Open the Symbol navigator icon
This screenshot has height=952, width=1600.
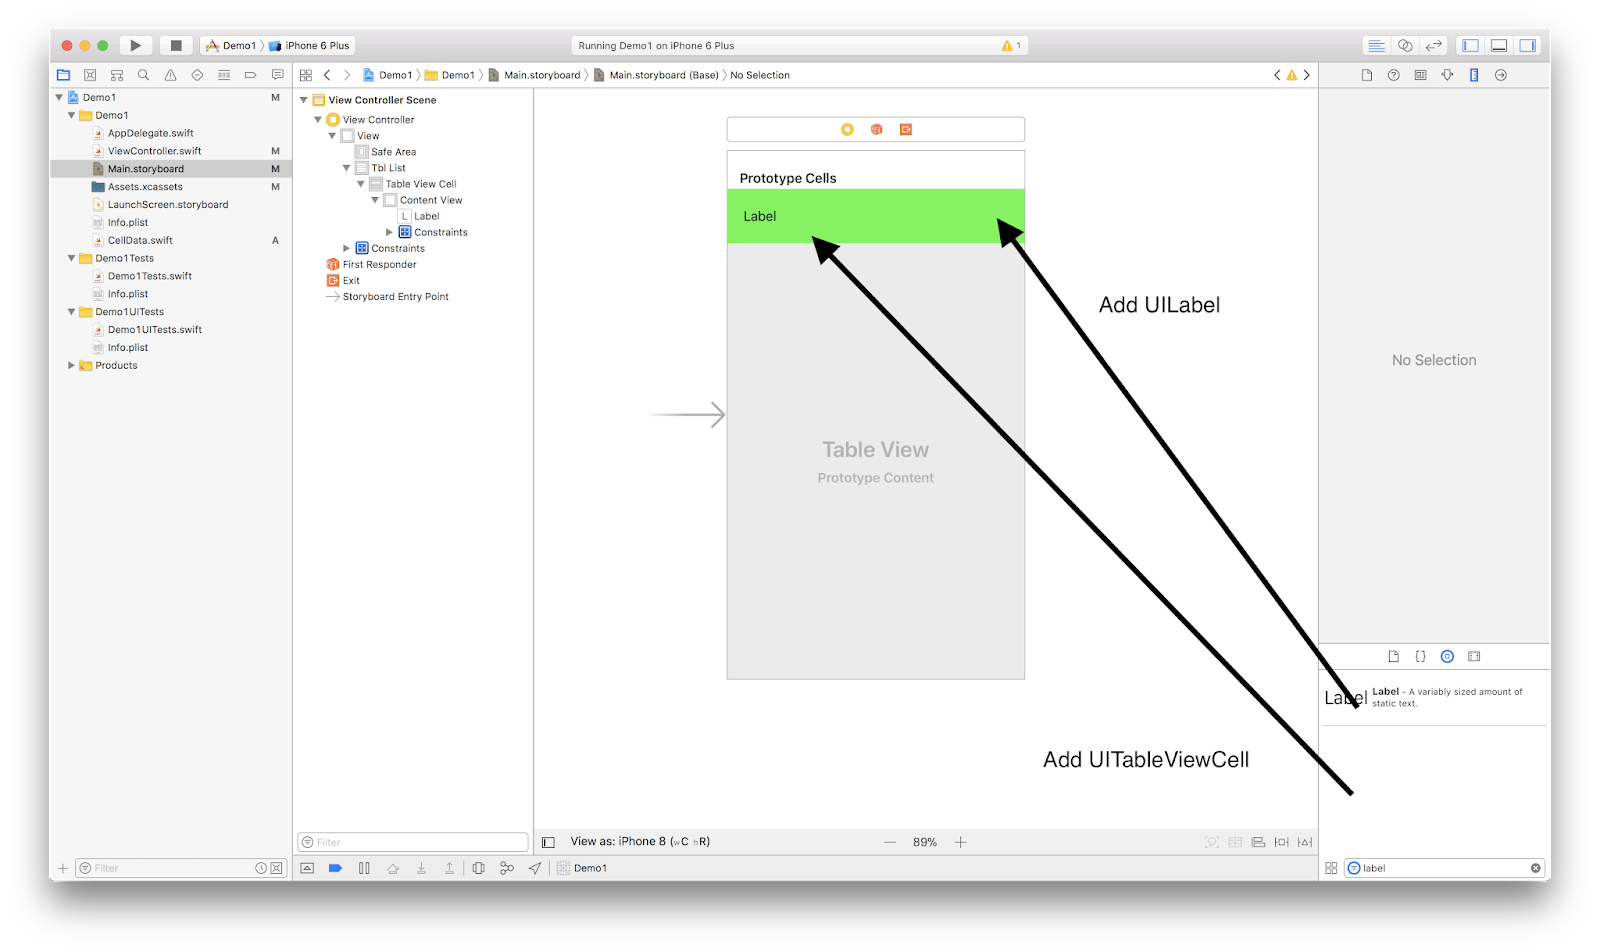click(117, 75)
